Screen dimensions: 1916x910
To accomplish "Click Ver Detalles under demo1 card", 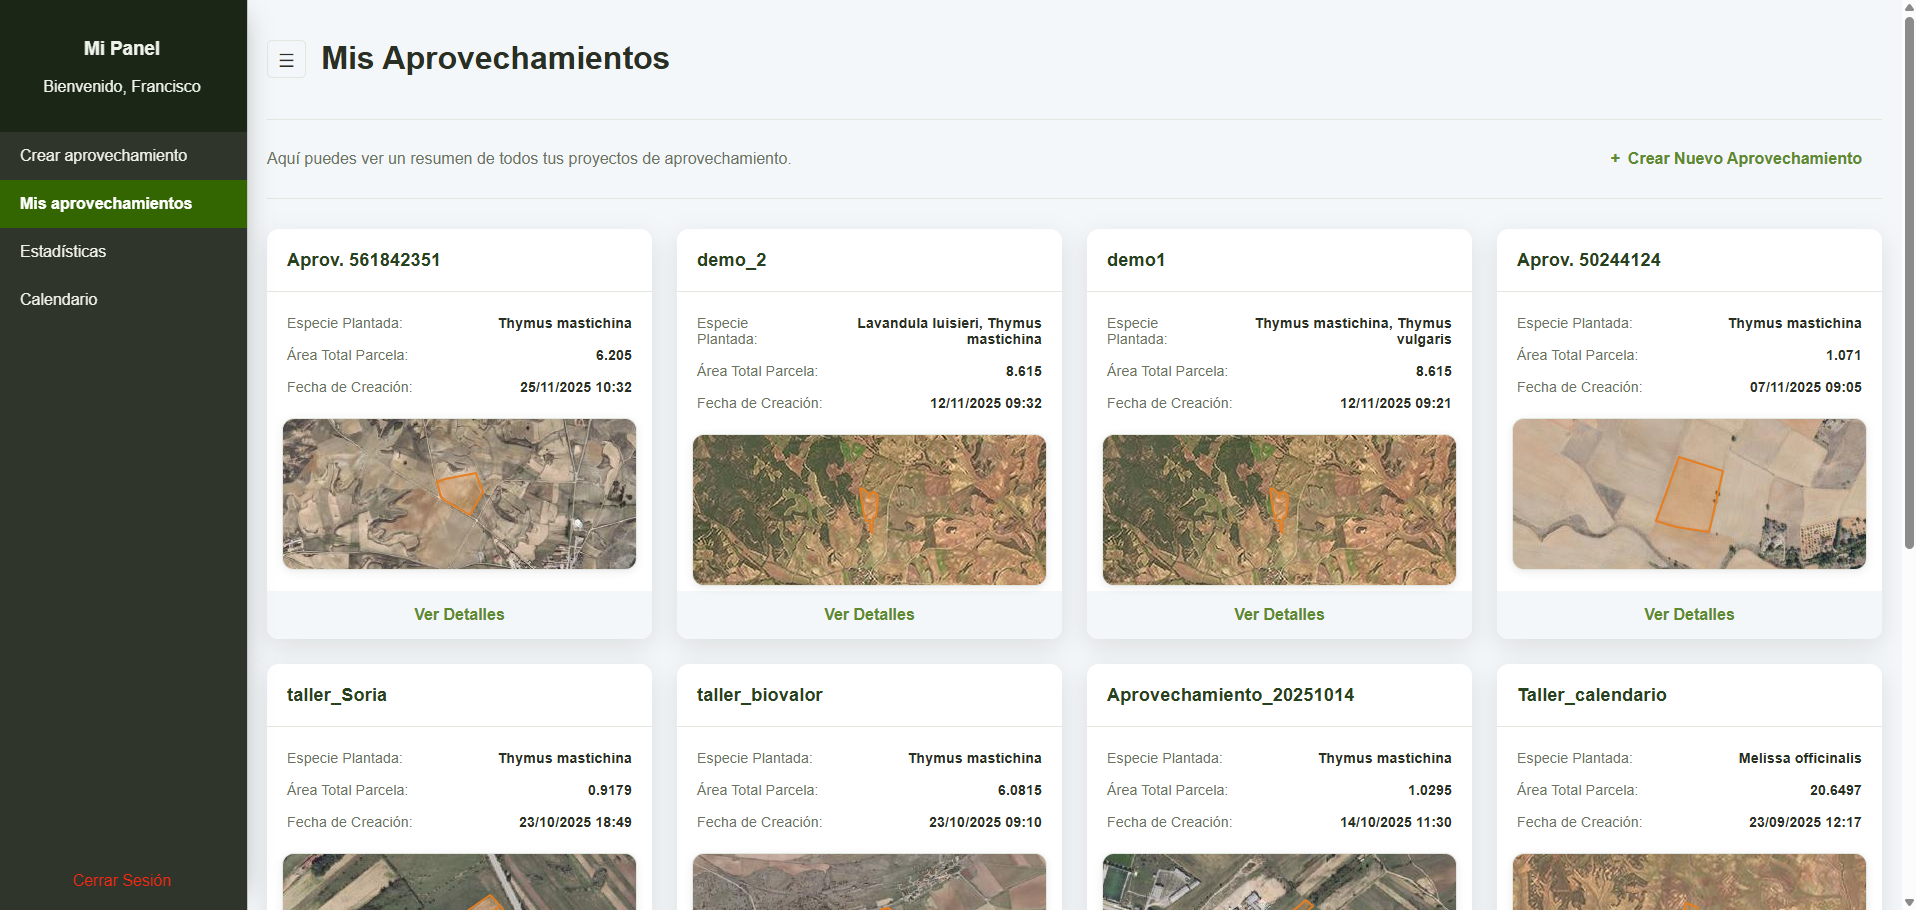I will [x=1279, y=614].
